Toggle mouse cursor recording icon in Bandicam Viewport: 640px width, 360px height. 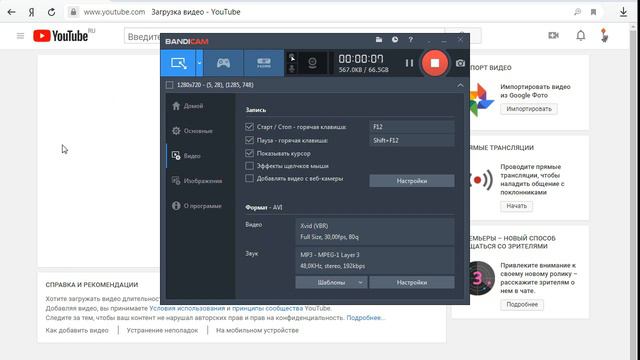tap(292, 58)
